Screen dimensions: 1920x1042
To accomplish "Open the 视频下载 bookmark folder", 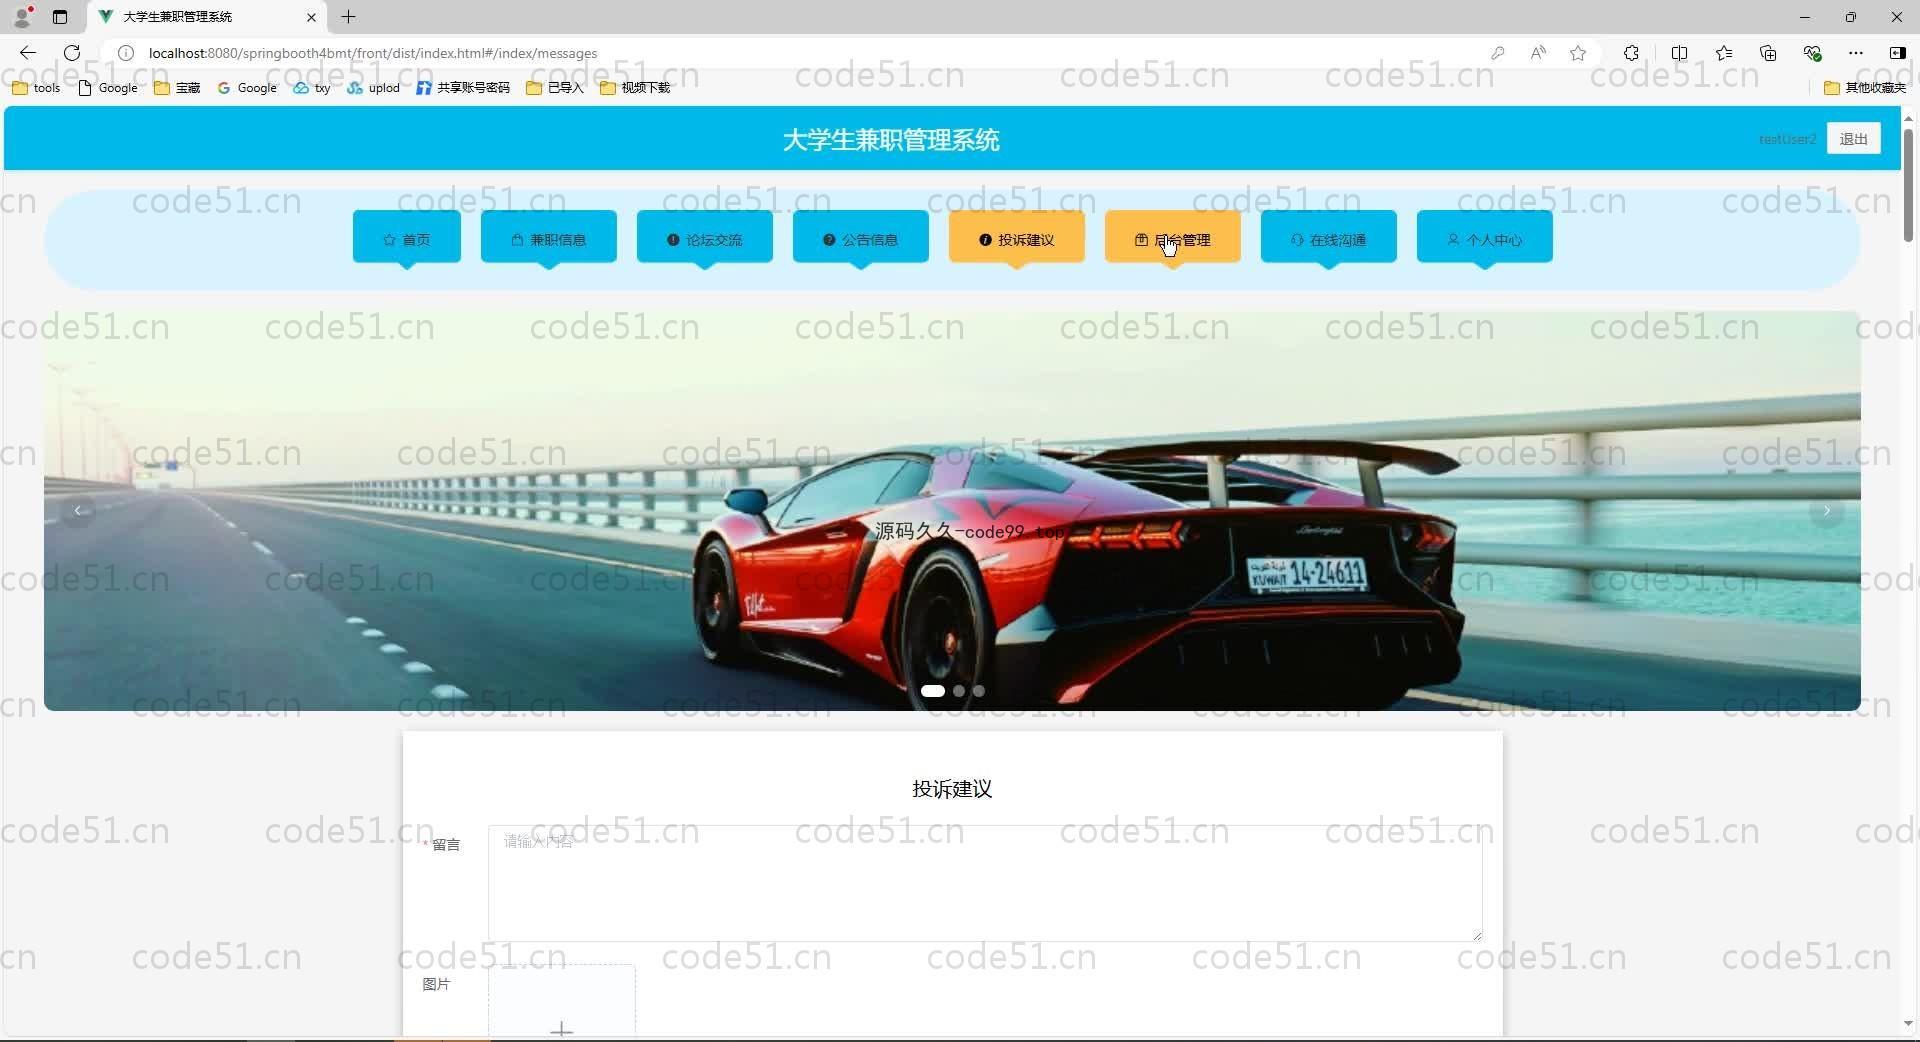I will [x=635, y=88].
